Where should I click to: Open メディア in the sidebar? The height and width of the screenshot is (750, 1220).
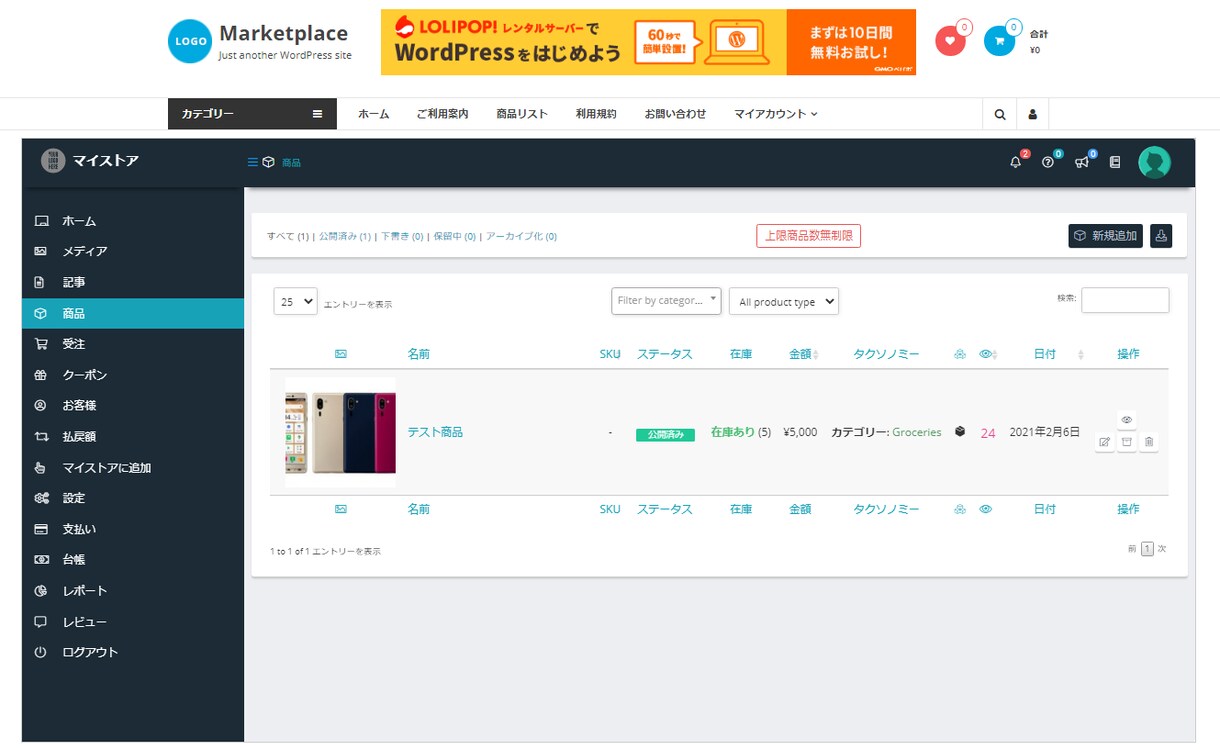click(133, 251)
